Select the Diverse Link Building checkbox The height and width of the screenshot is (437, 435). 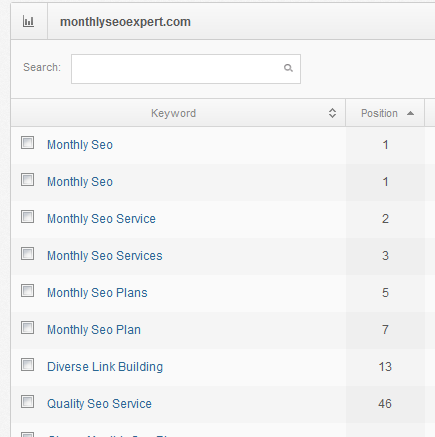27,365
